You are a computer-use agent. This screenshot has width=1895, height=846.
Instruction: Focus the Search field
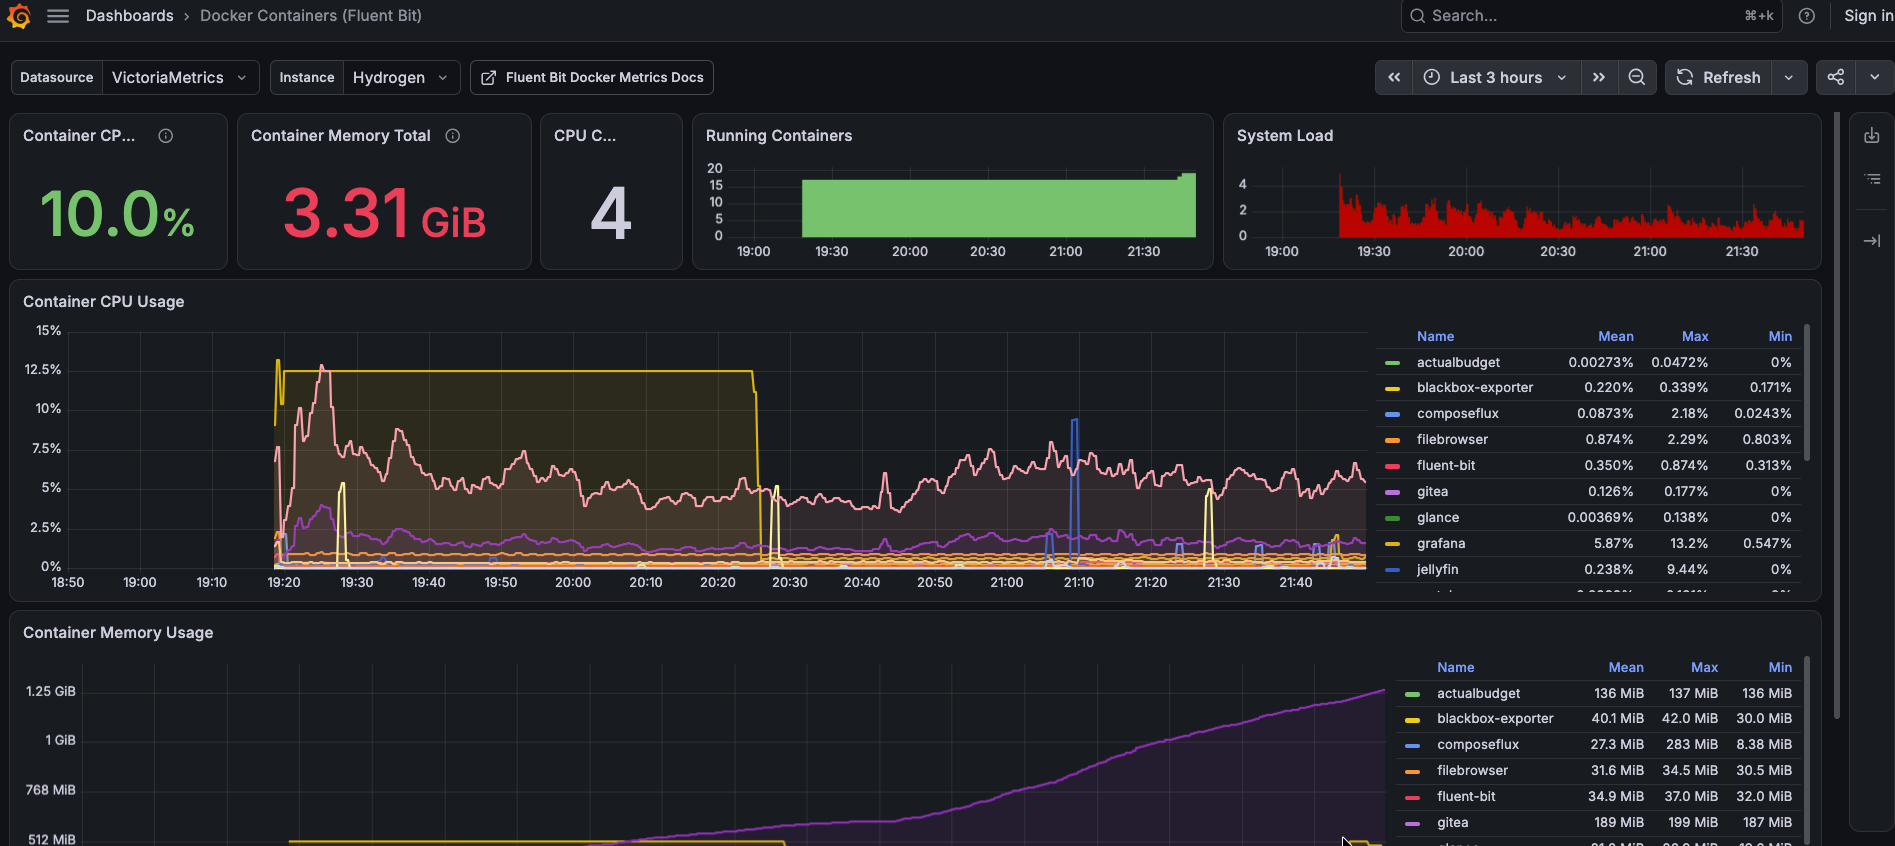1591,16
